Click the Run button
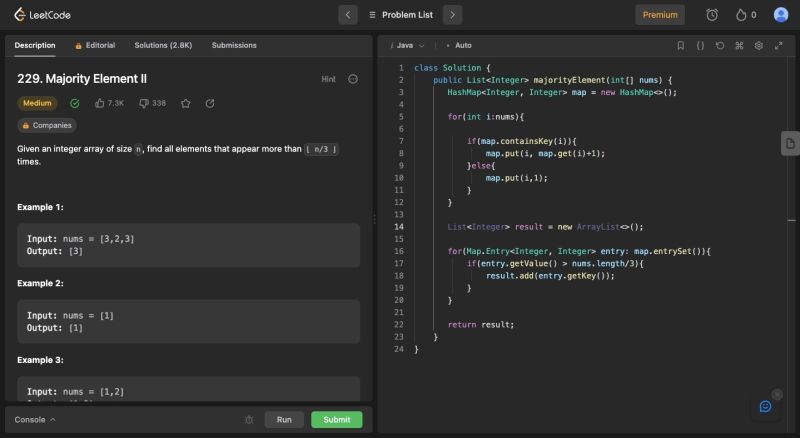800x438 pixels. pos(284,420)
